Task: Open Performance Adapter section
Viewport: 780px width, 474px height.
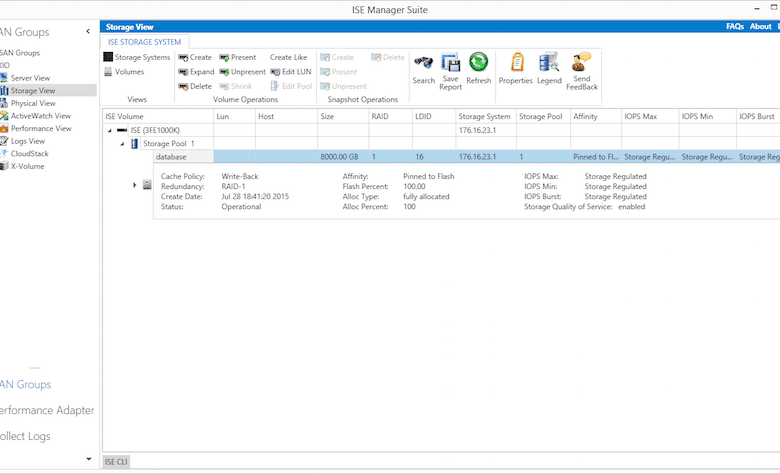Action: pos(47,410)
